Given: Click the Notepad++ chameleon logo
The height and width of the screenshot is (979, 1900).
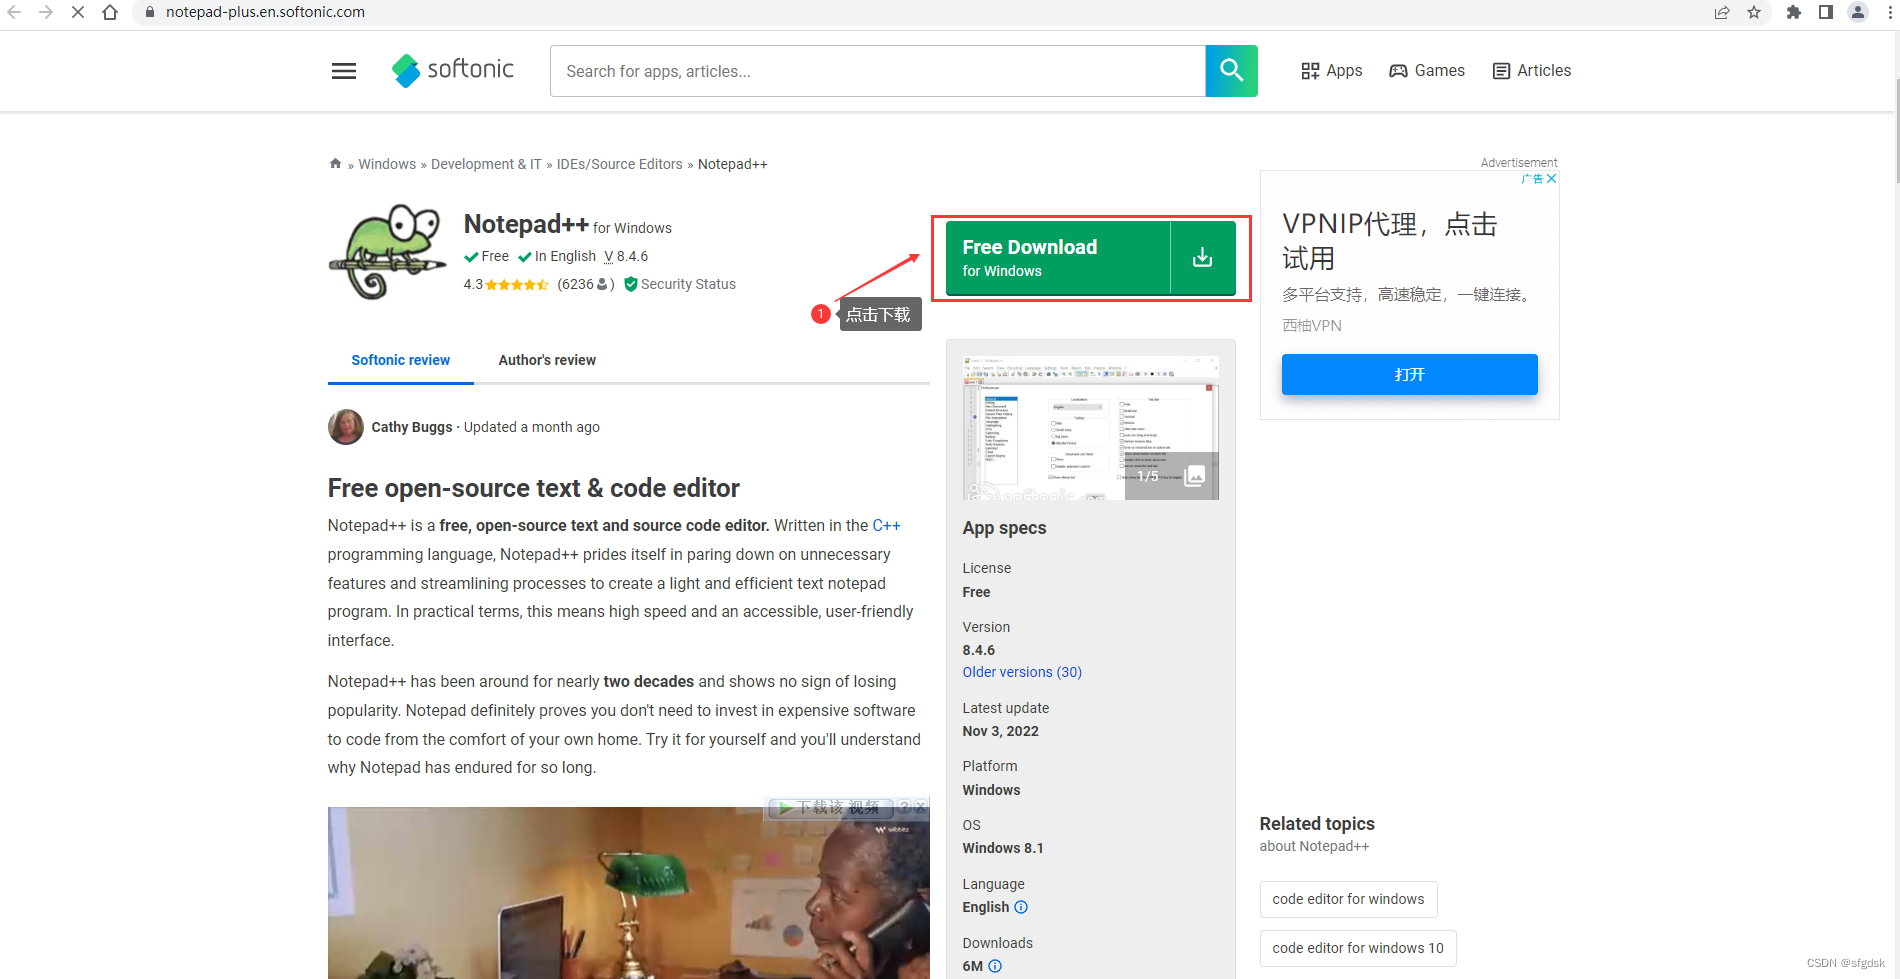Looking at the screenshot, I should point(388,252).
